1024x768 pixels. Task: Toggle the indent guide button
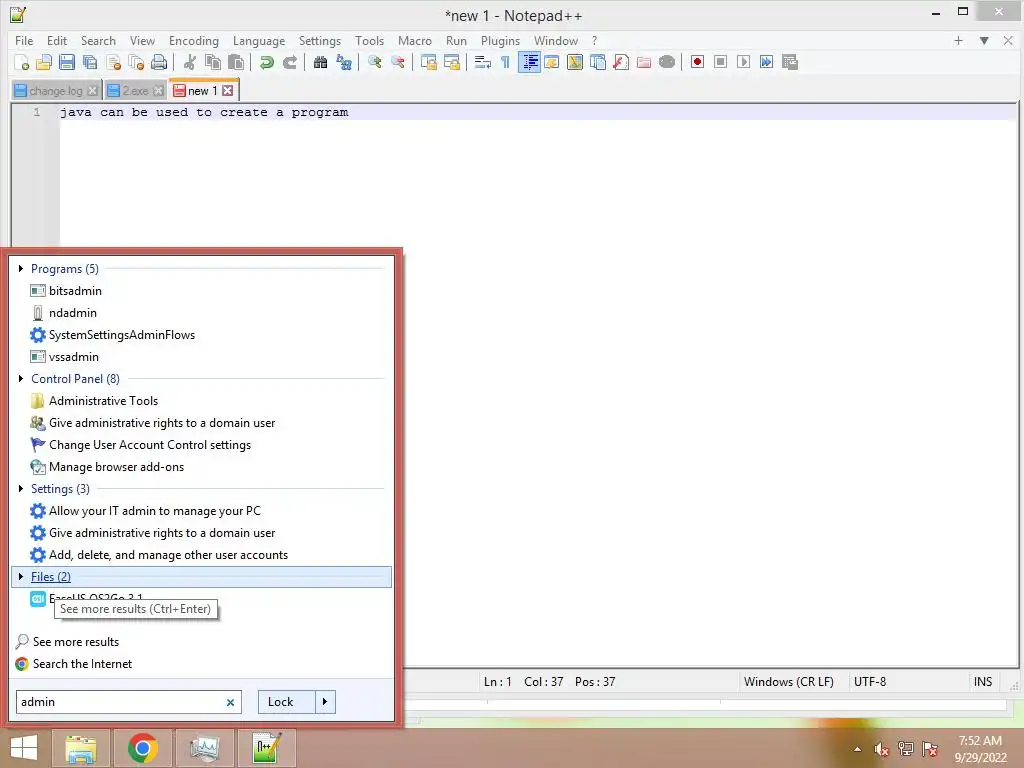point(529,62)
